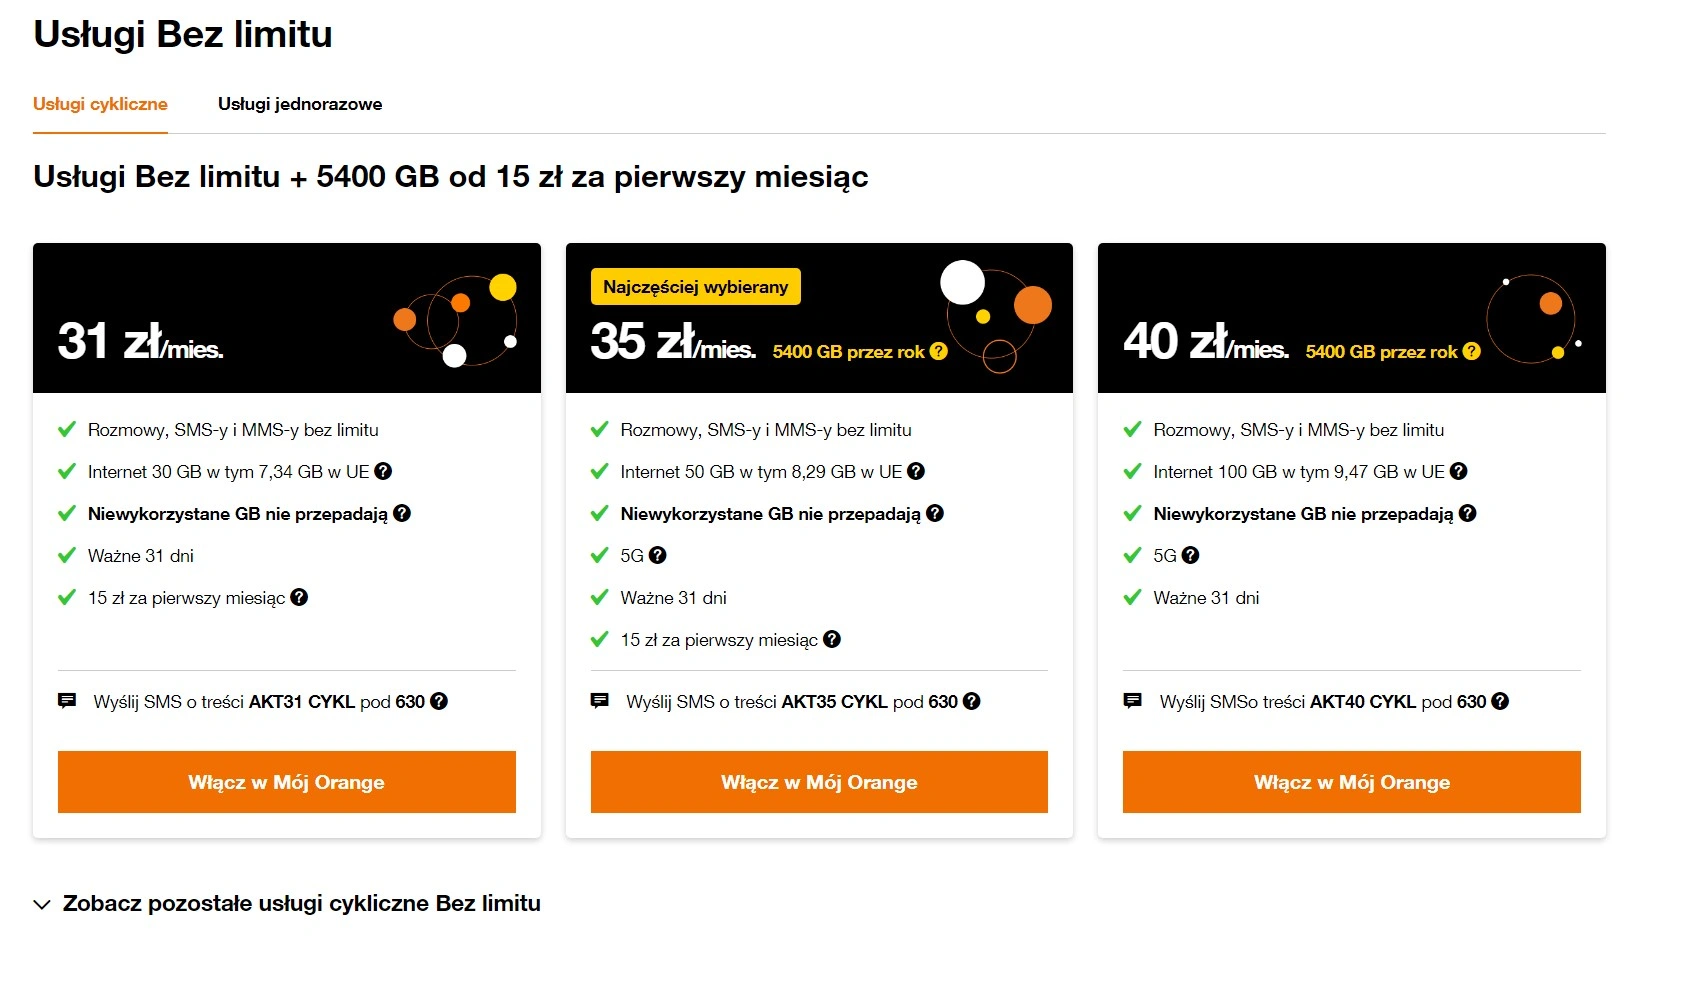This screenshot has width=1692, height=997.
Task: Open info icon beside Internet 100 GB line
Action: click(x=1459, y=471)
